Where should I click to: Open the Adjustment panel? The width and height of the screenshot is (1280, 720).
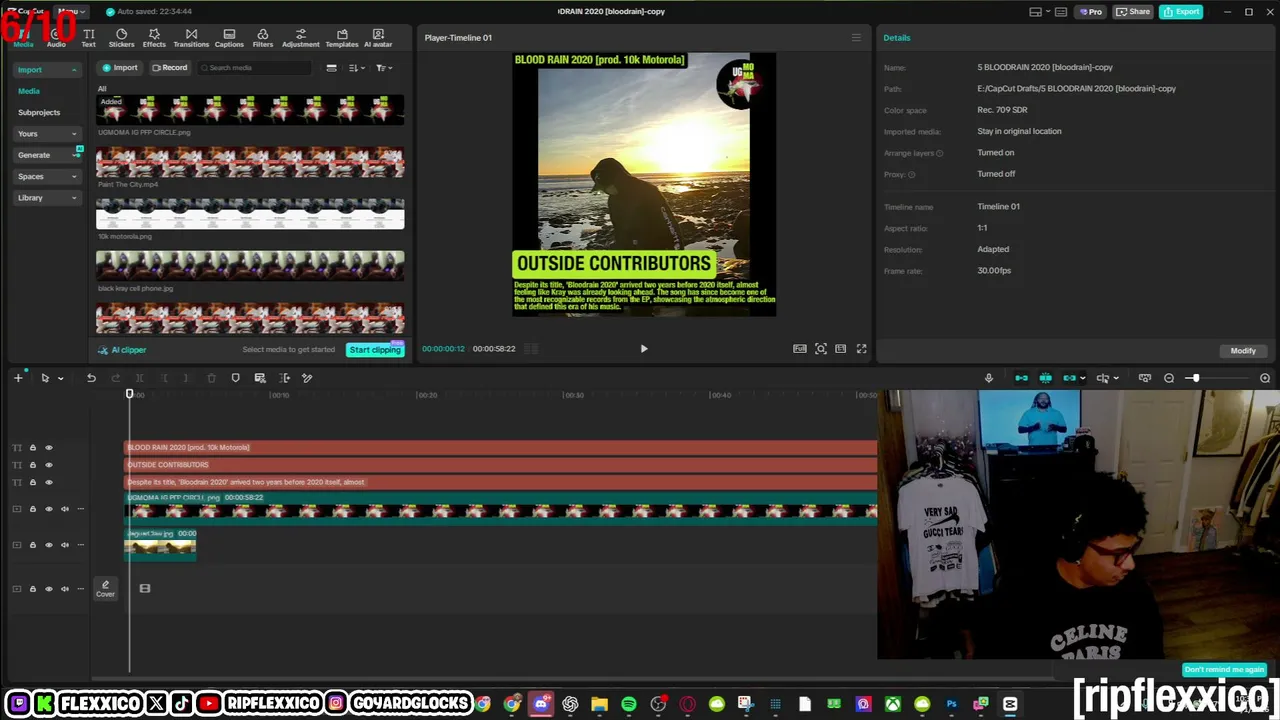(300, 38)
